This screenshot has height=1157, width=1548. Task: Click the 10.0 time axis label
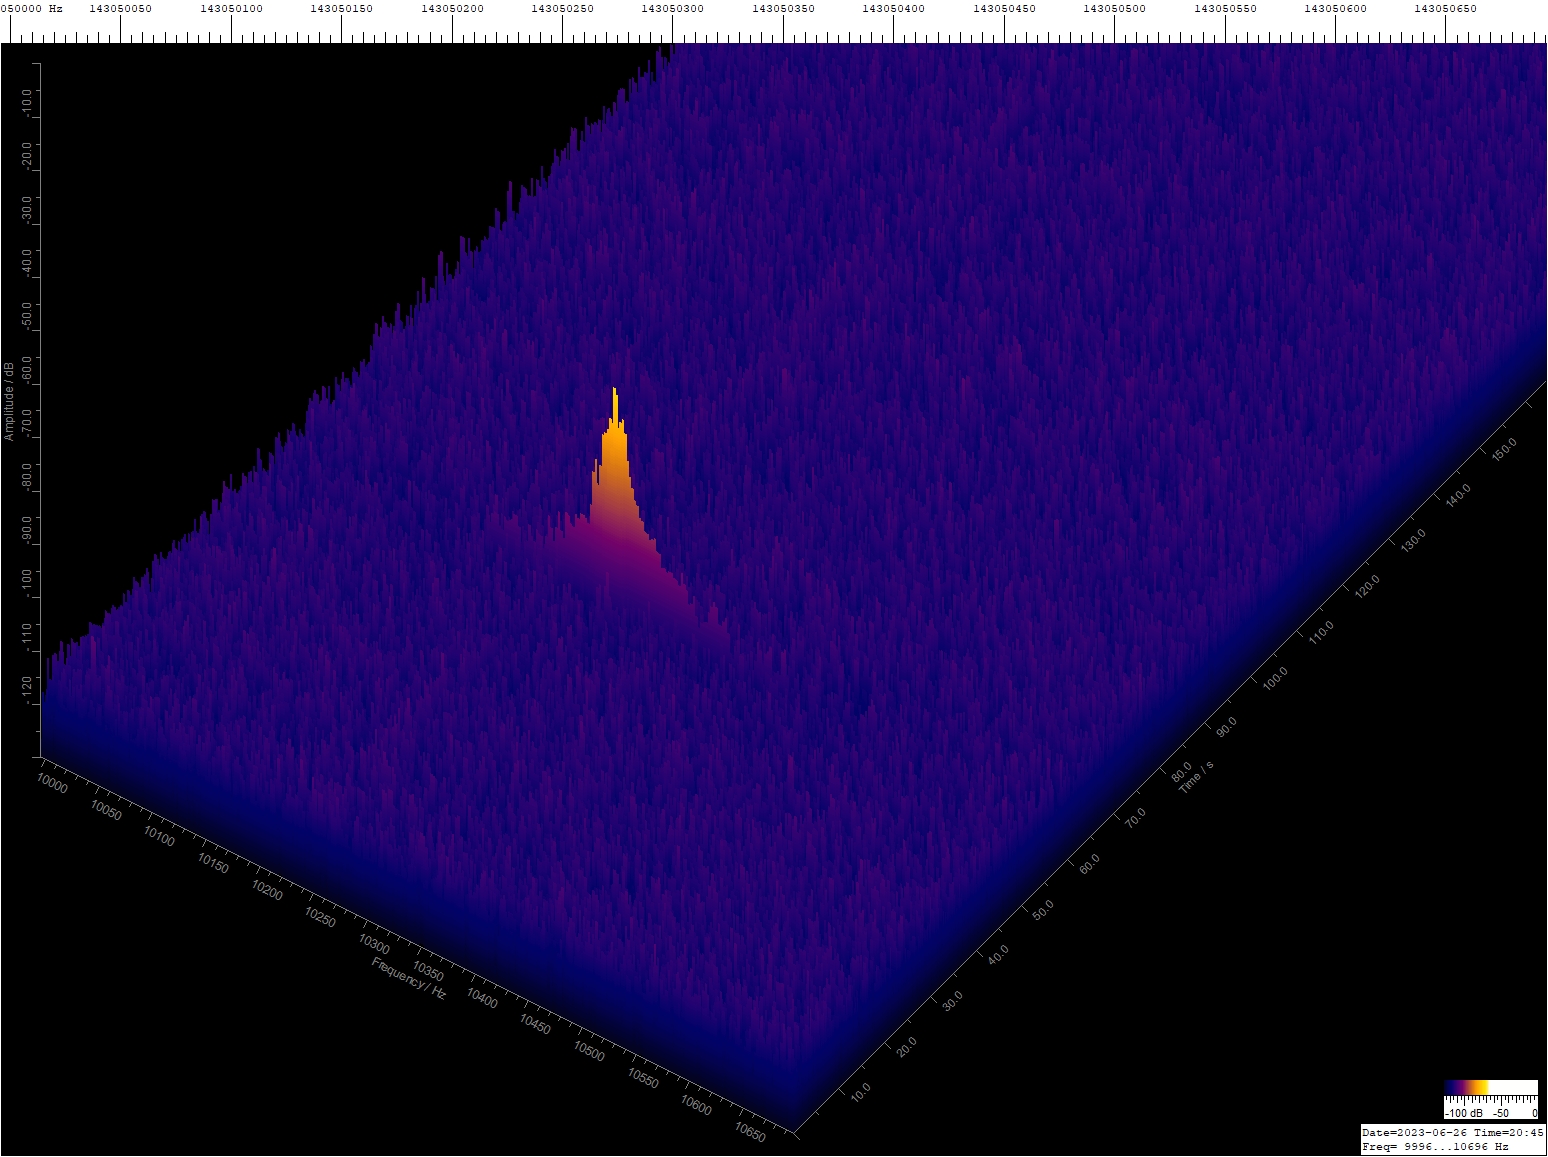[861, 1091]
